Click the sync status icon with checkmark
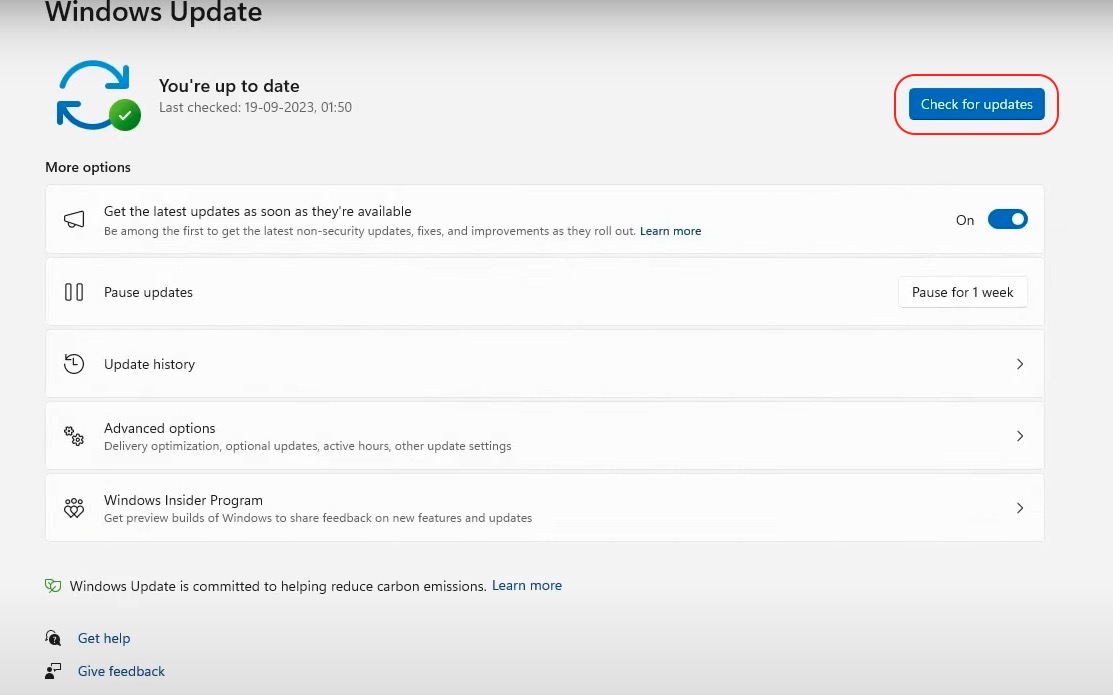This screenshot has height=695, width=1113. point(98,96)
